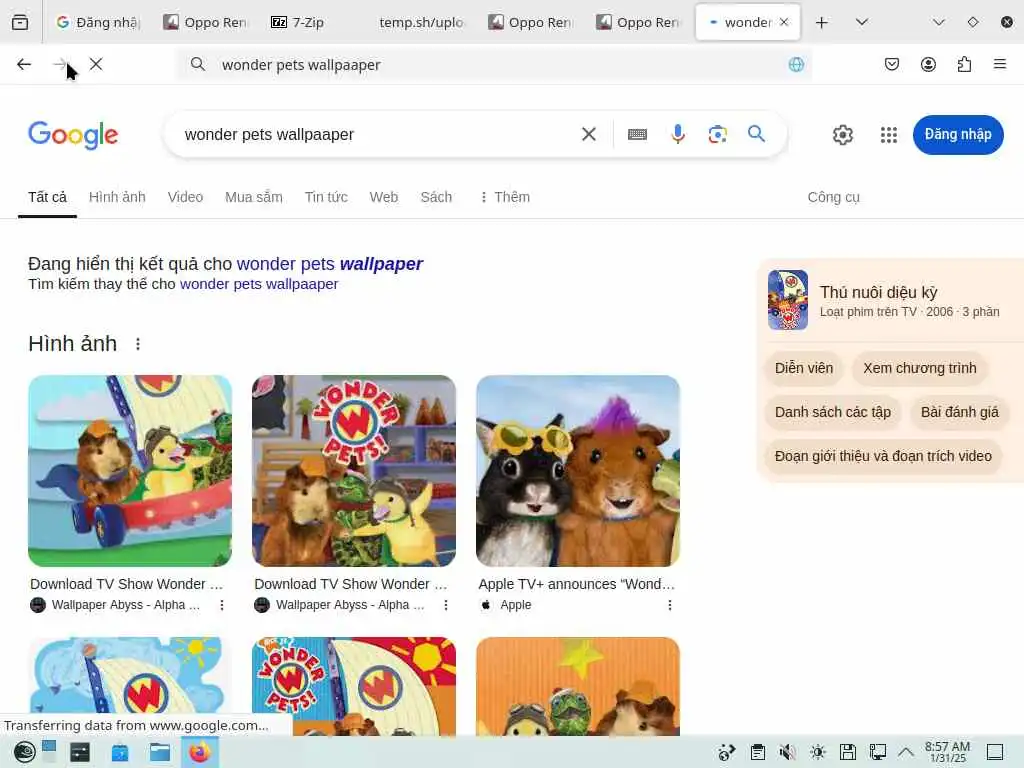Click the browser address bar
Image resolution: width=1024 pixels, height=768 pixels.
496,64
